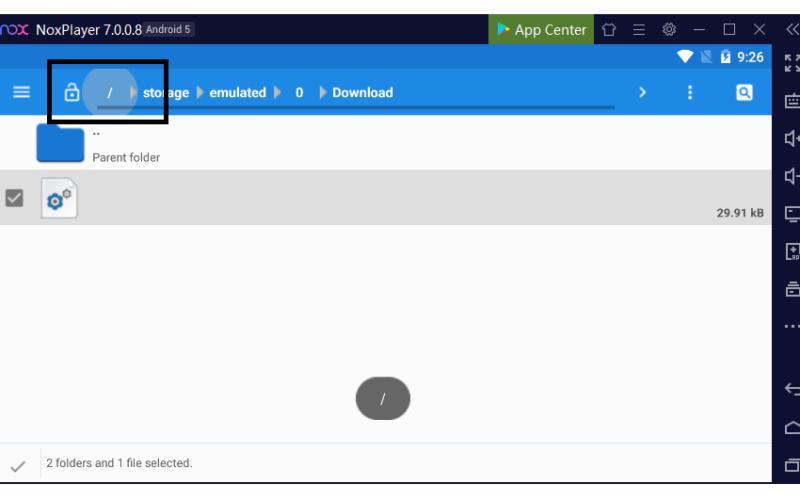Screen dimensions: 800x500
Task: Open file search magnifier
Action: click(x=744, y=92)
